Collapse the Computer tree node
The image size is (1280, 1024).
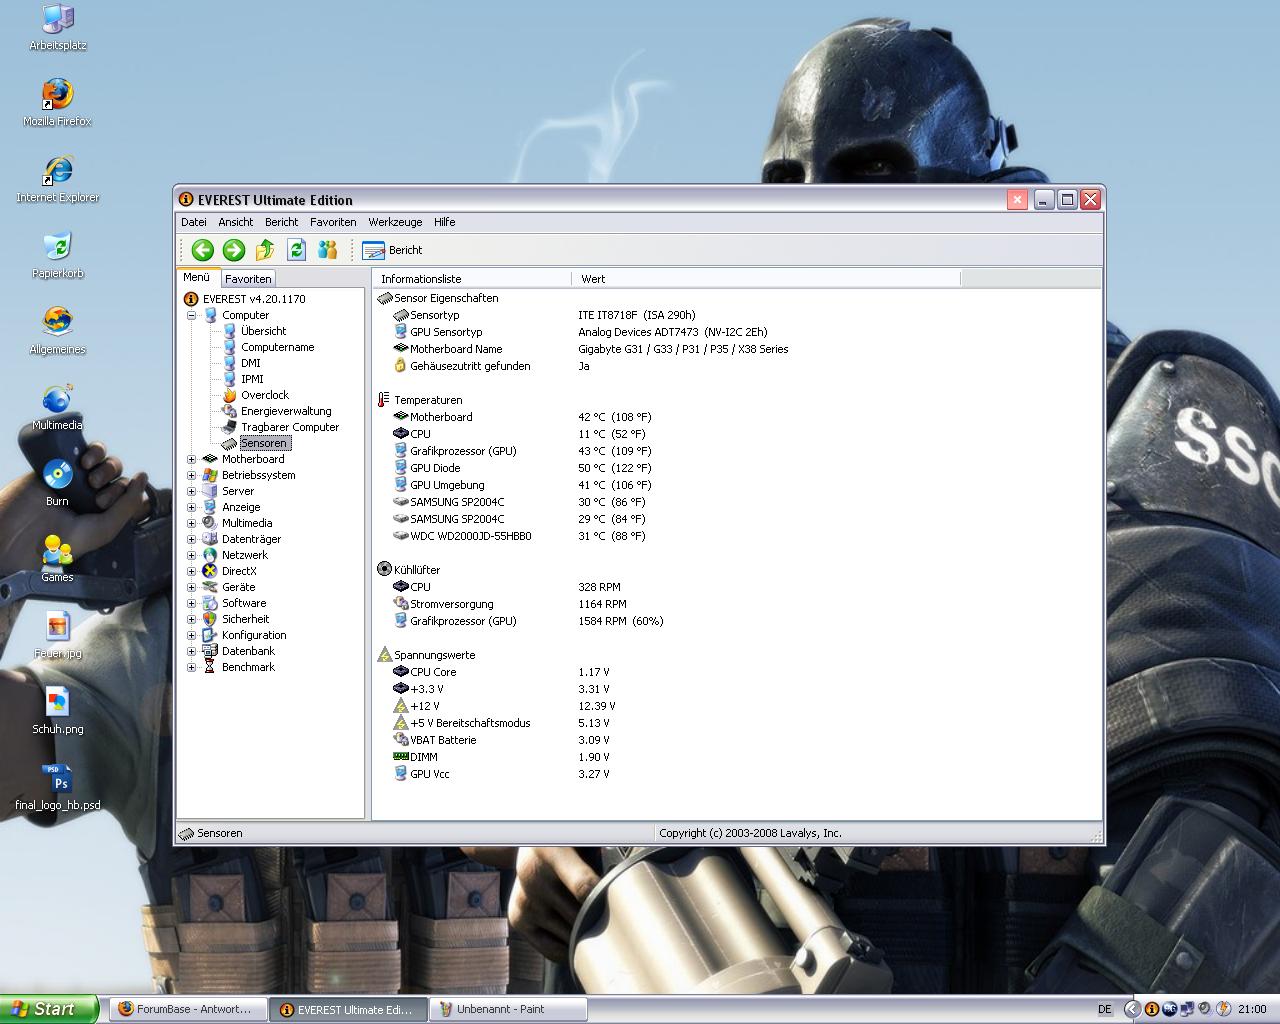192,315
